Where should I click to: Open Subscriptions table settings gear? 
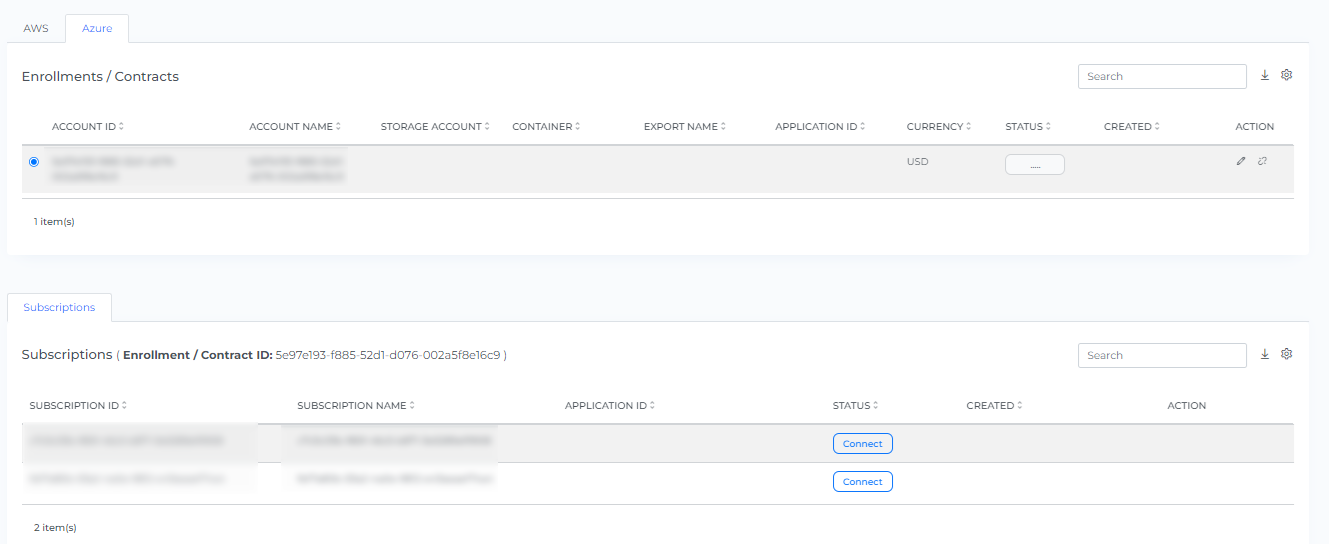1287,354
